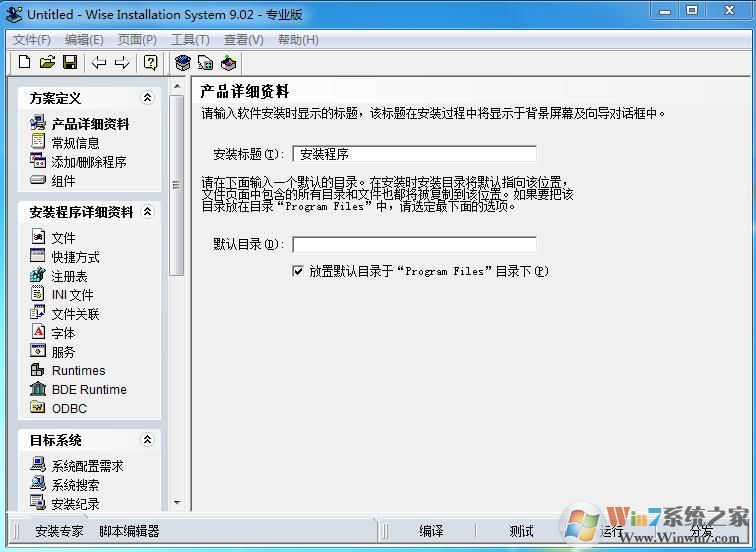Screen dimensions: 756x552
Task: Click the 文件关联 icon
Action: 38,312
